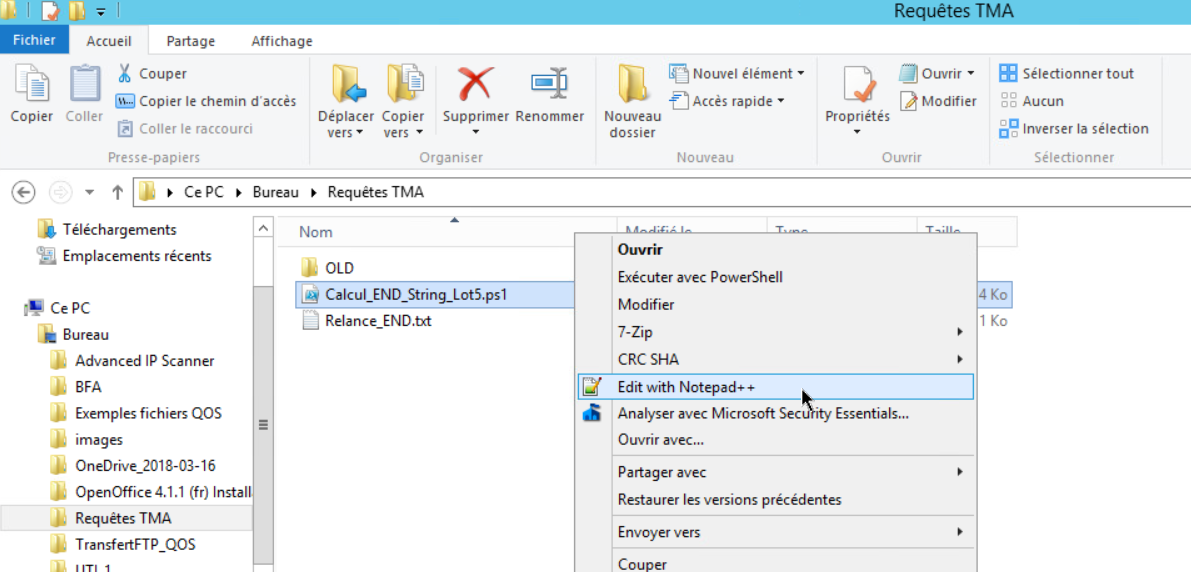The image size is (1191, 572).
Task: Click the Renommer icon
Action: [549, 85]
